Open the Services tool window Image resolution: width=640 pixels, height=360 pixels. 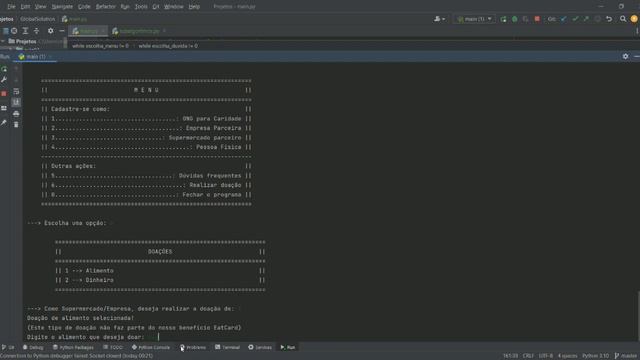pos(260,347)
